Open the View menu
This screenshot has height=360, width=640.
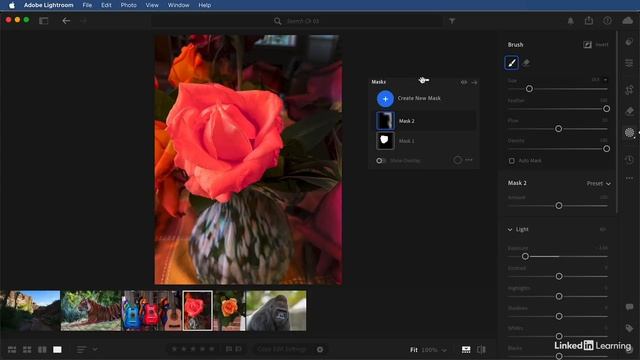pos(152,5)
